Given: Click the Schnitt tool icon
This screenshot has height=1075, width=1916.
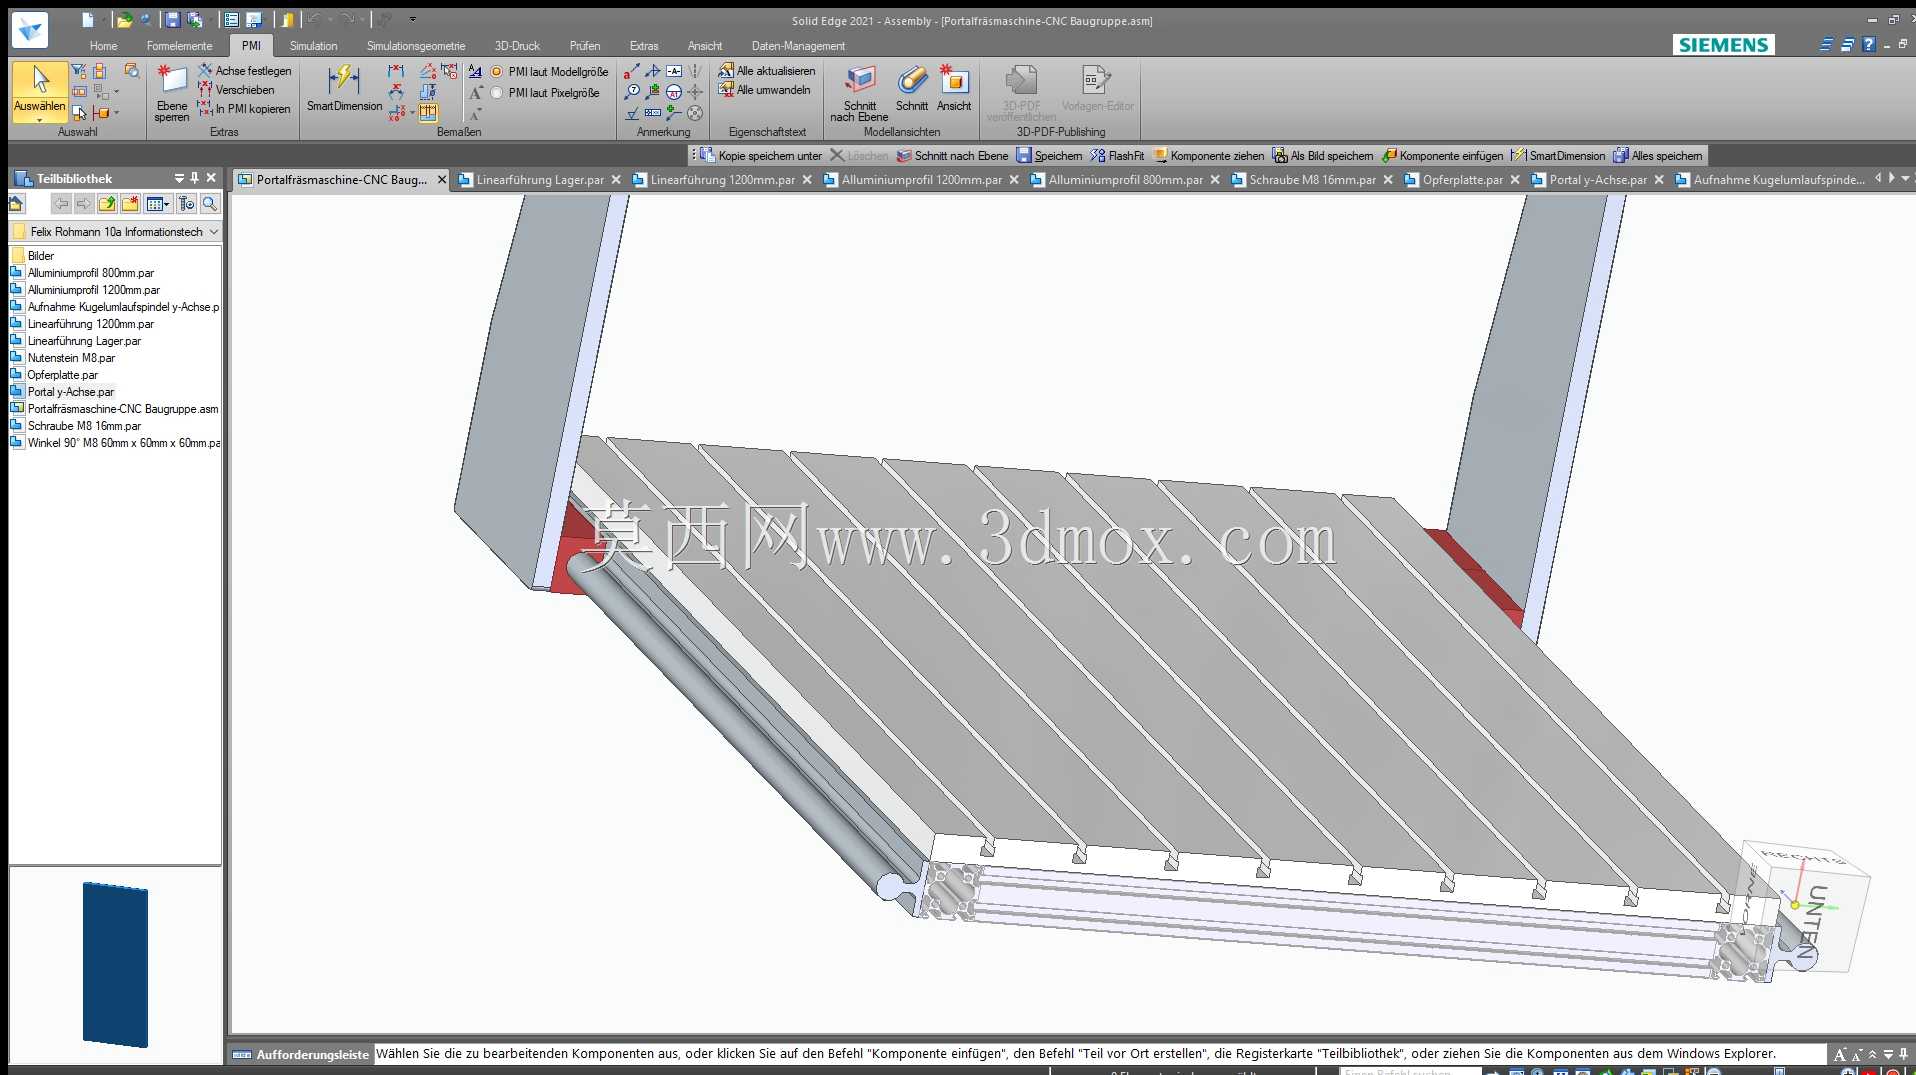Looking at the screenshot, I should tap(912, 88).
